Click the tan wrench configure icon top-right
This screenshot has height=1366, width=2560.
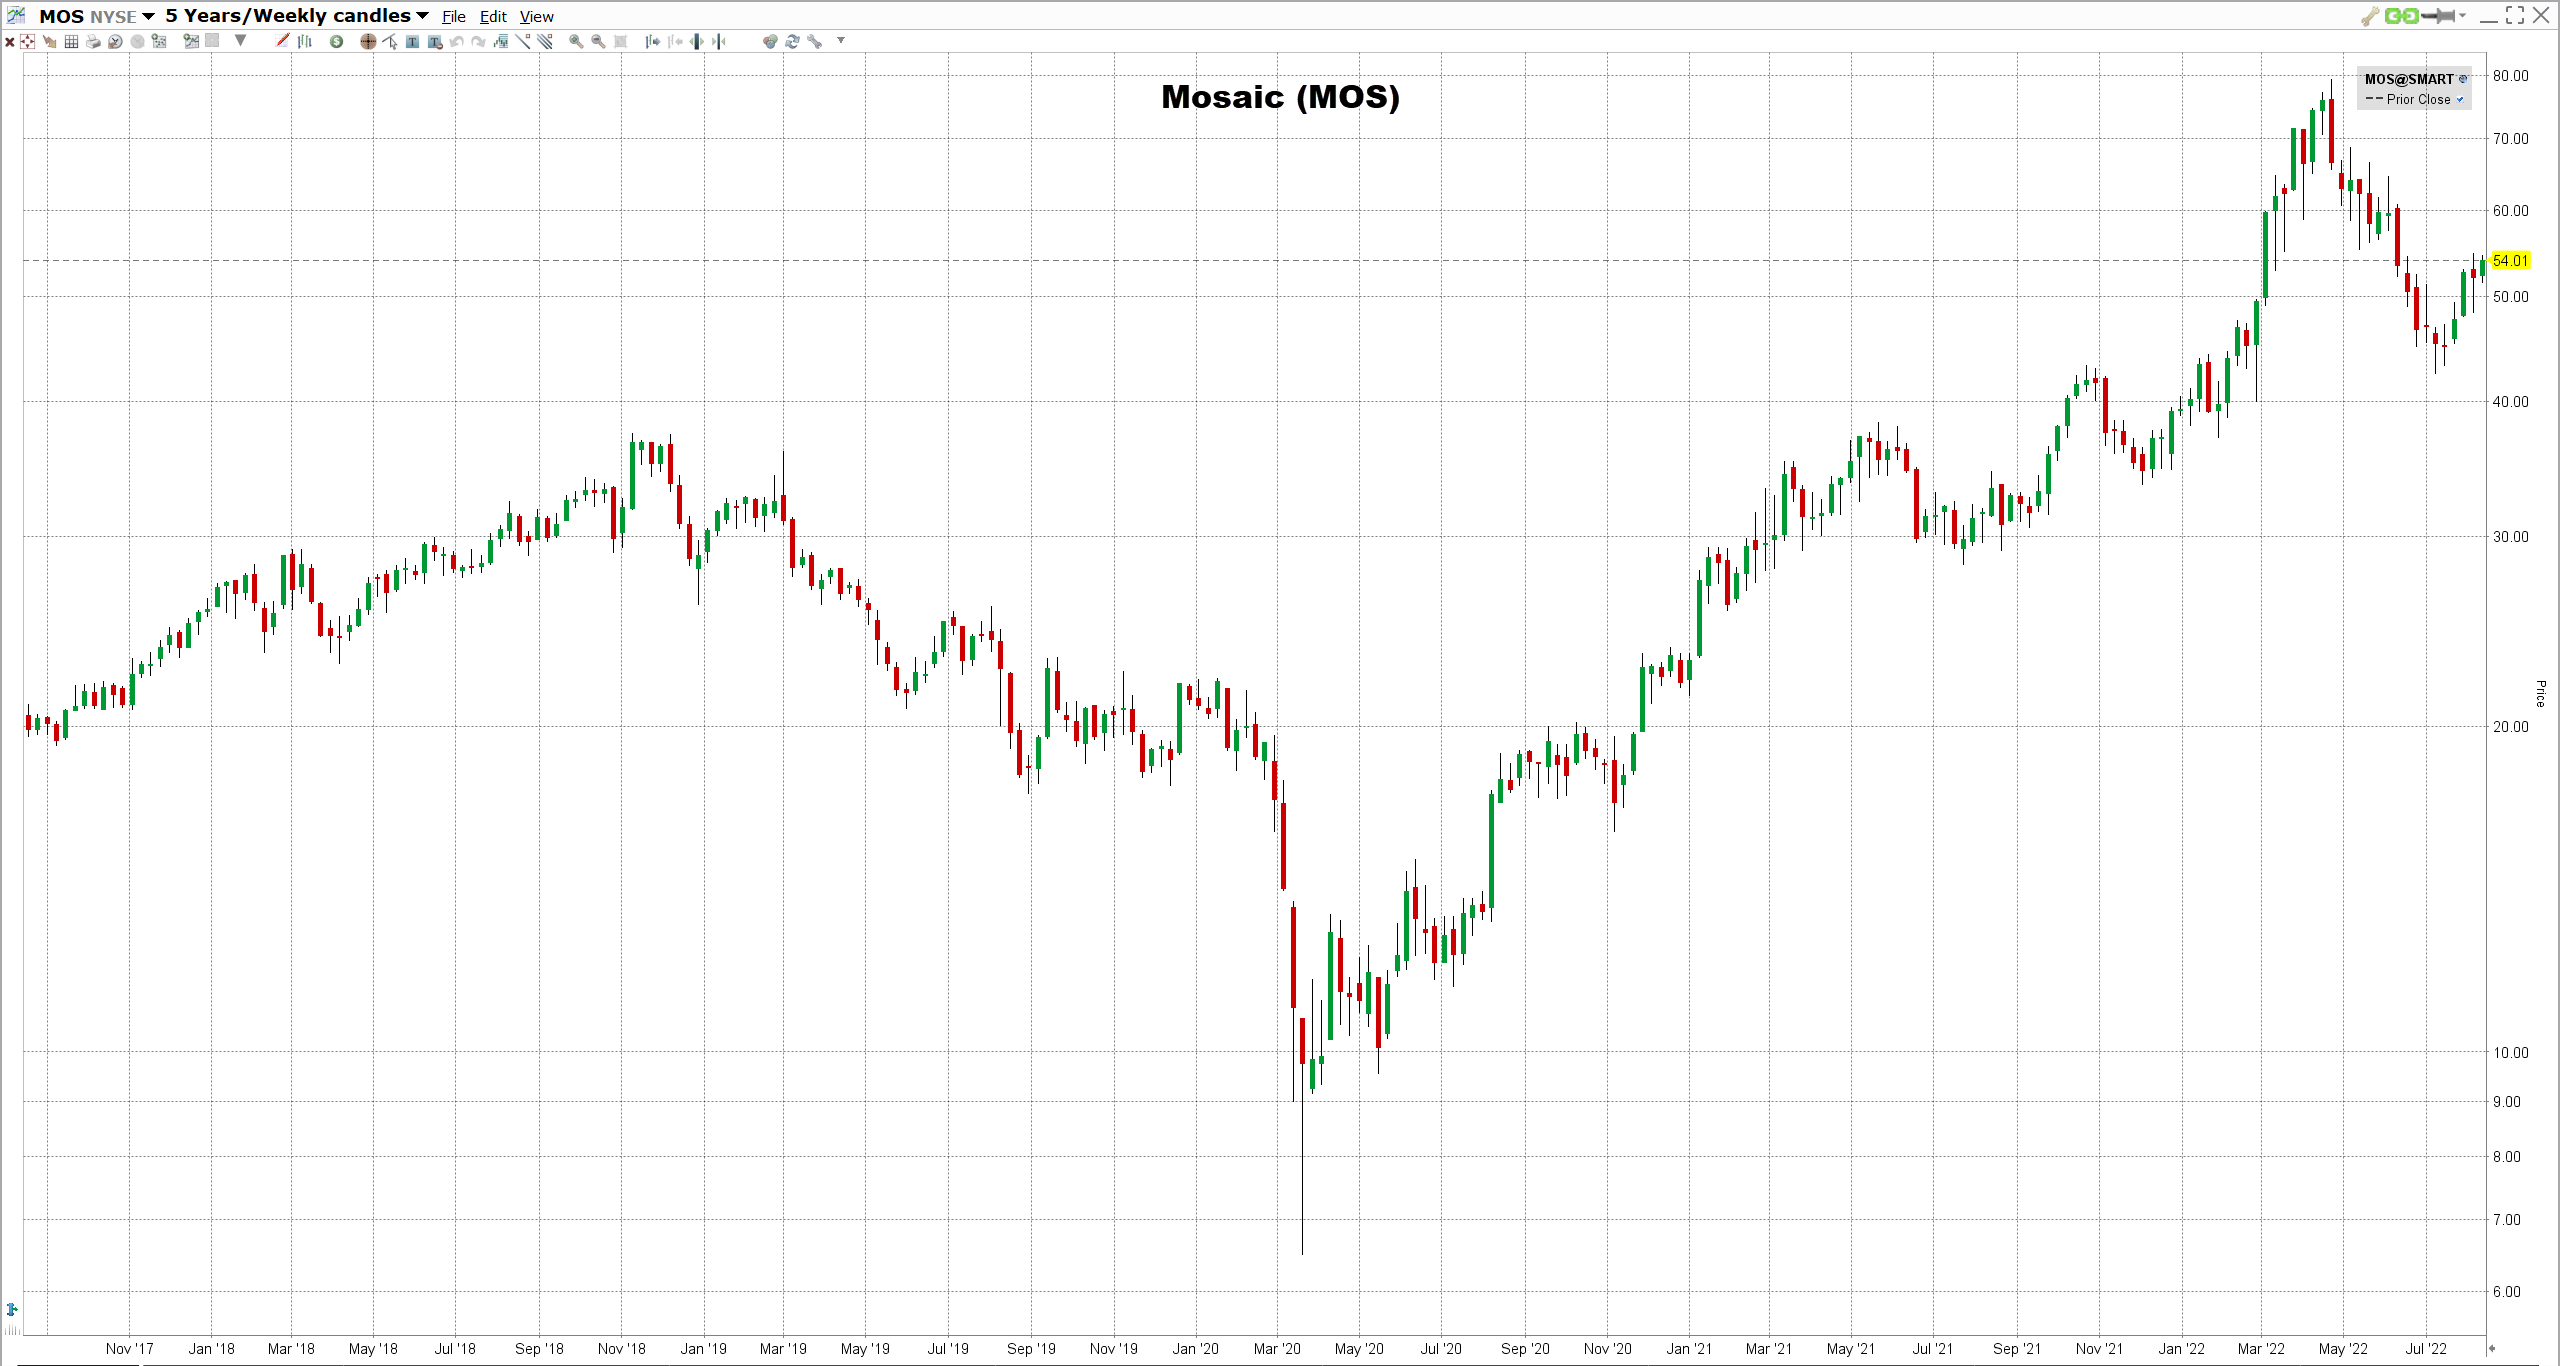2370,16
